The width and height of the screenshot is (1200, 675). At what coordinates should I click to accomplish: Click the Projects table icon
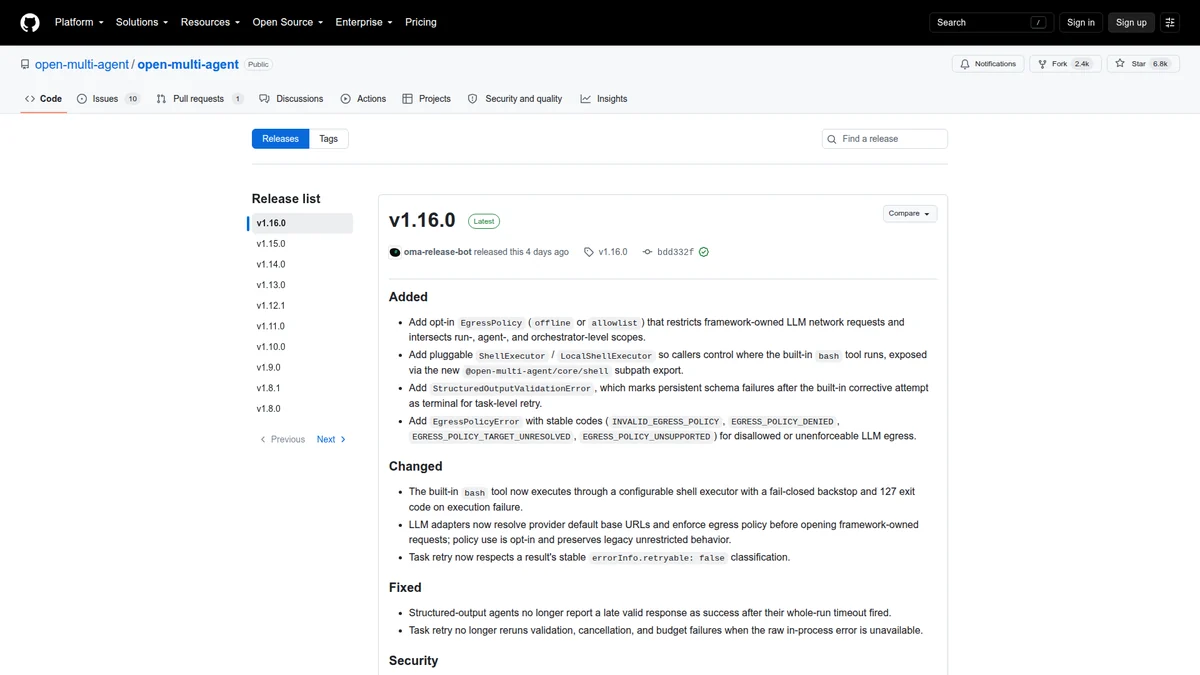[408, 99]
